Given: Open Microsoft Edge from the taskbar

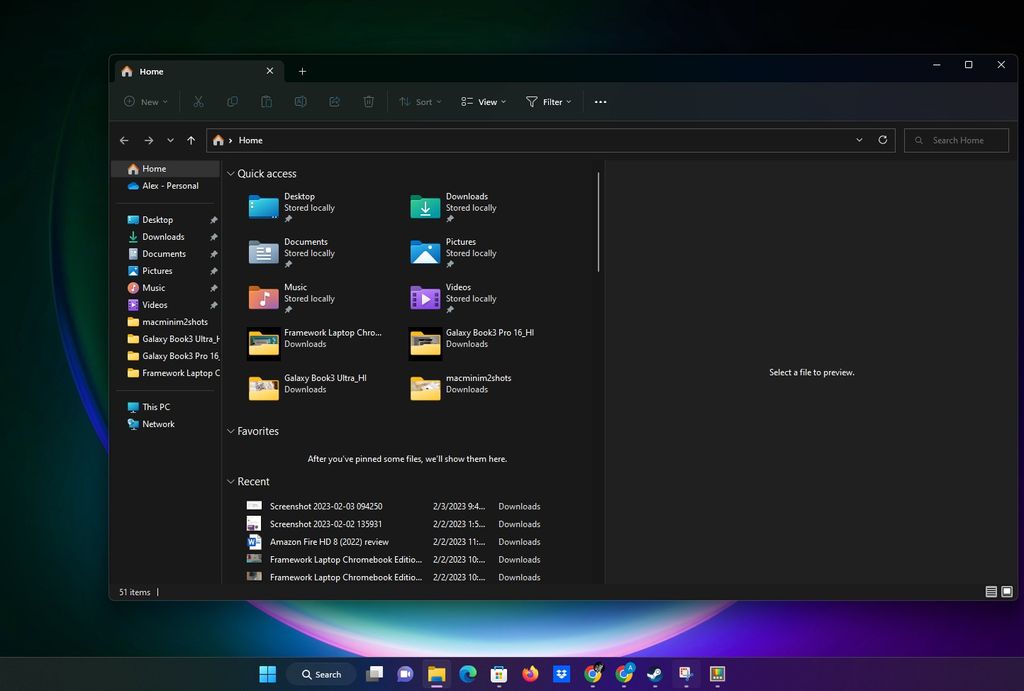Looking at the screenshot, I should point(467,674).
